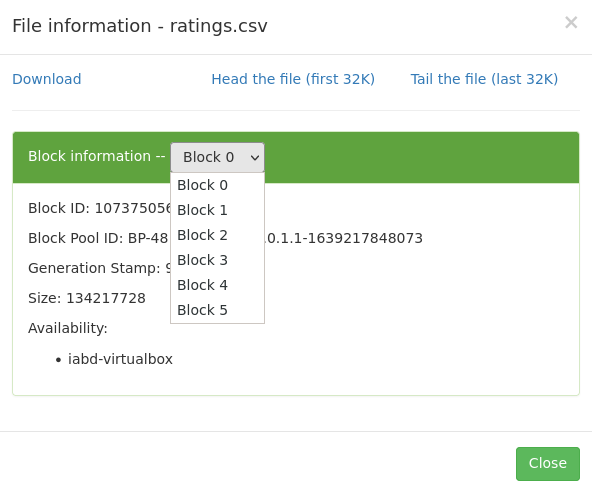Click the File information - ratings.csv title
Viewport: 592px width, 494px height.
140,26
